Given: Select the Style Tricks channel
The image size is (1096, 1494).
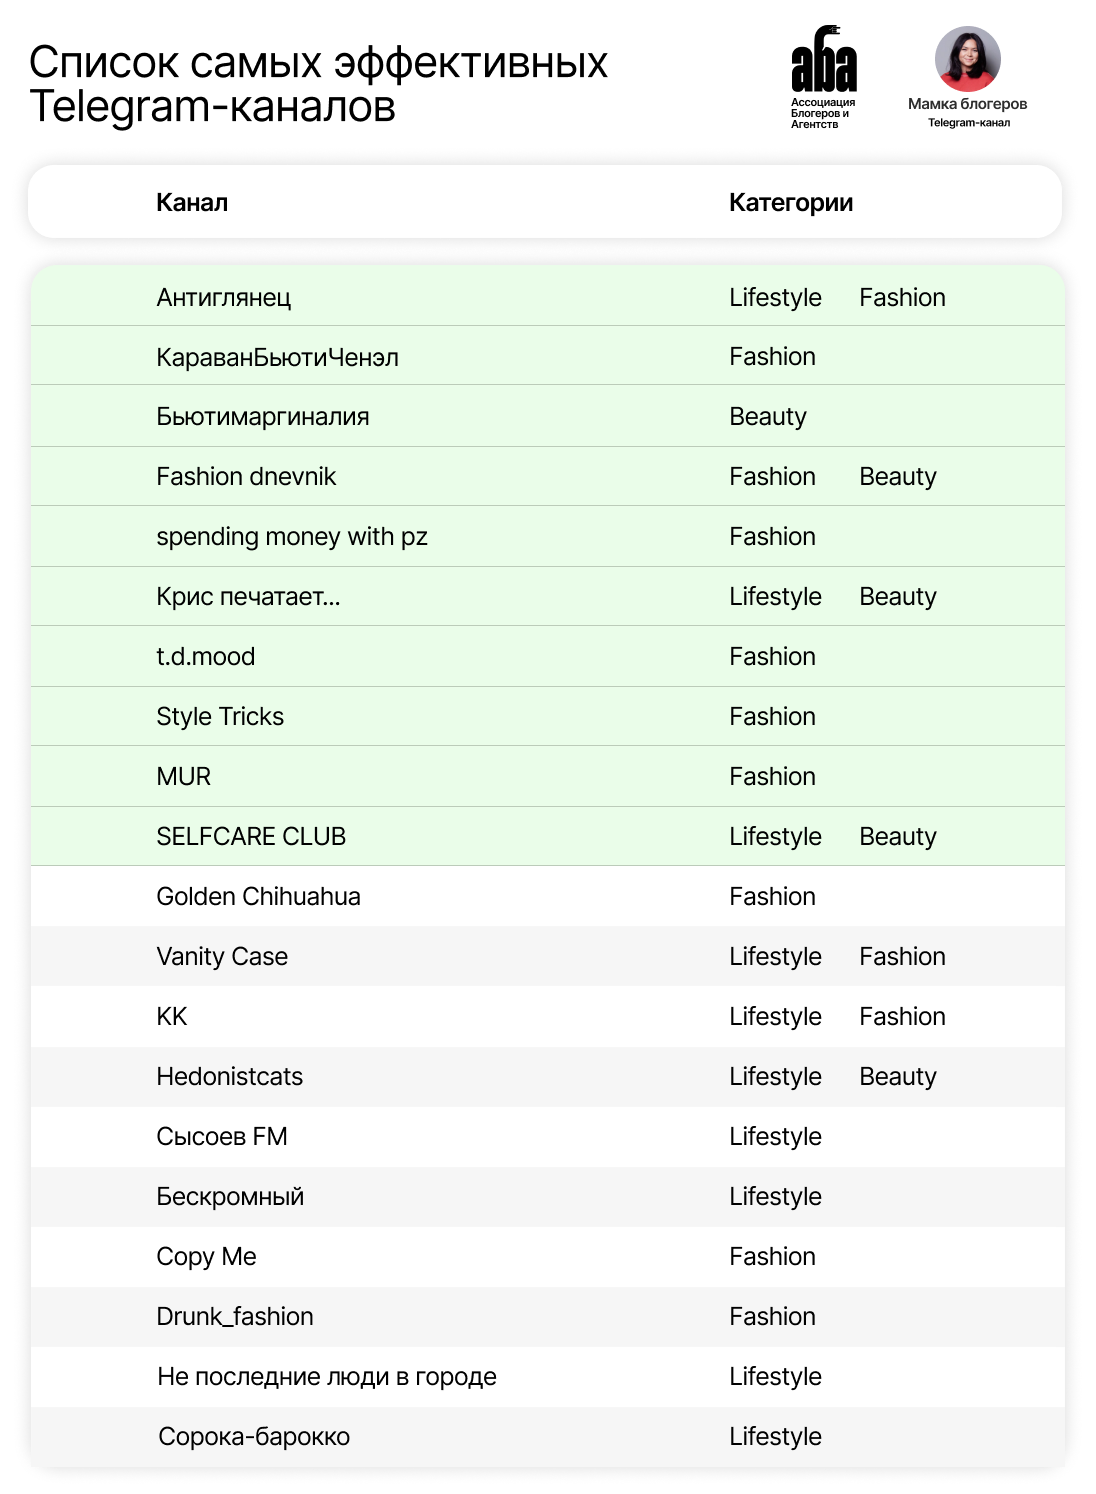Looking at the screenshot, I should [220, 717].
